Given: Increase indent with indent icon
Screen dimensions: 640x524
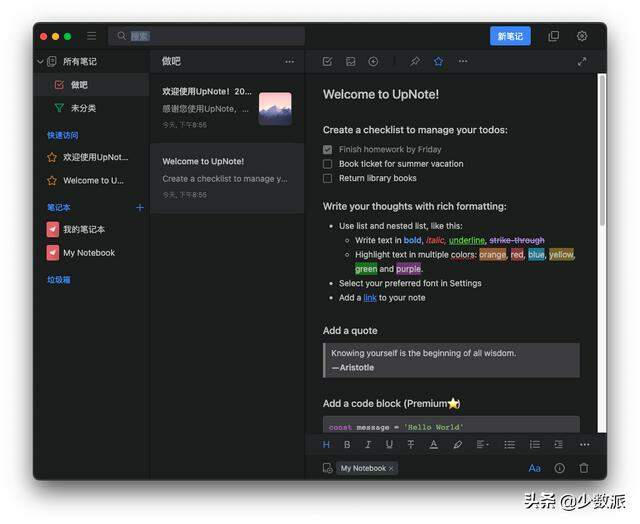Looking at the screenshot, I should 559,445.
